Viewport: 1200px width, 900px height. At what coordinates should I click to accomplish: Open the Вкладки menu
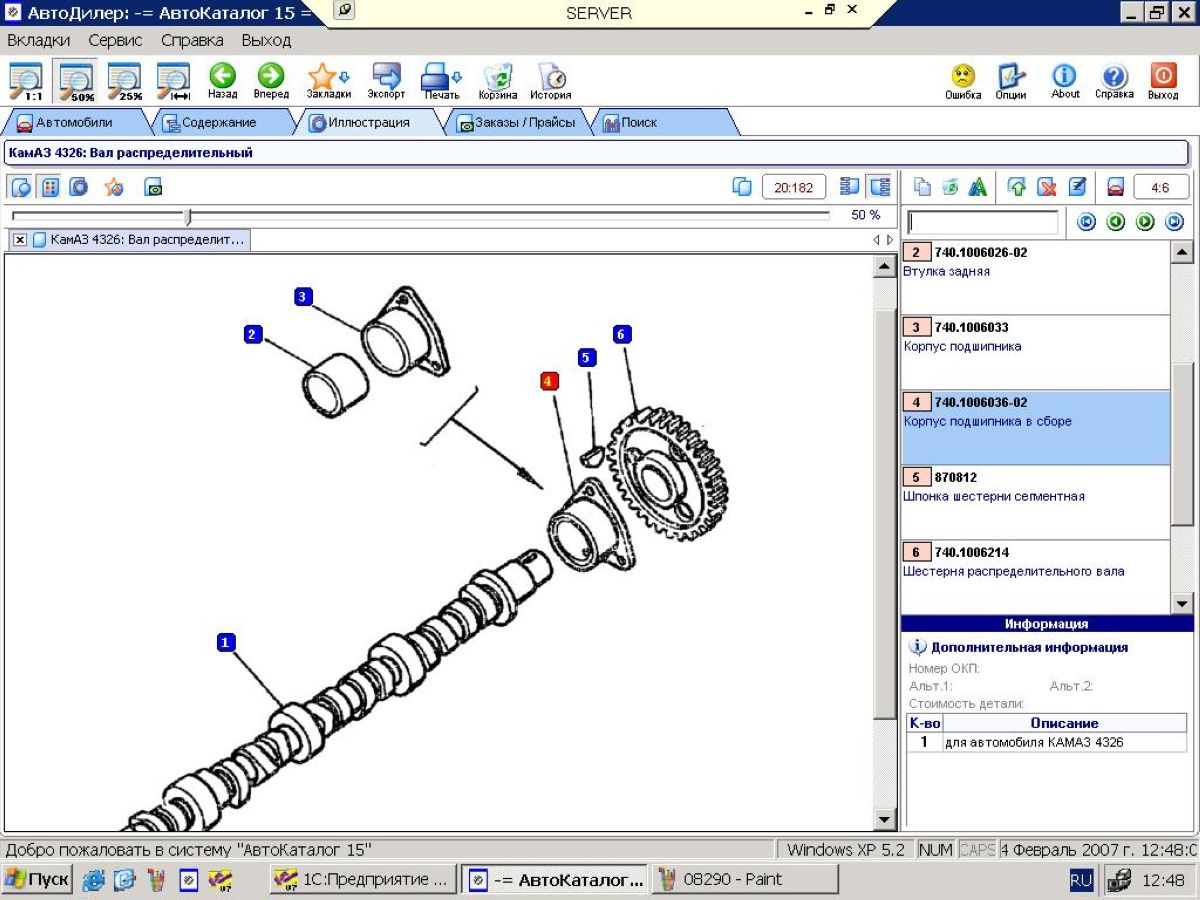[x=39, y=41]
